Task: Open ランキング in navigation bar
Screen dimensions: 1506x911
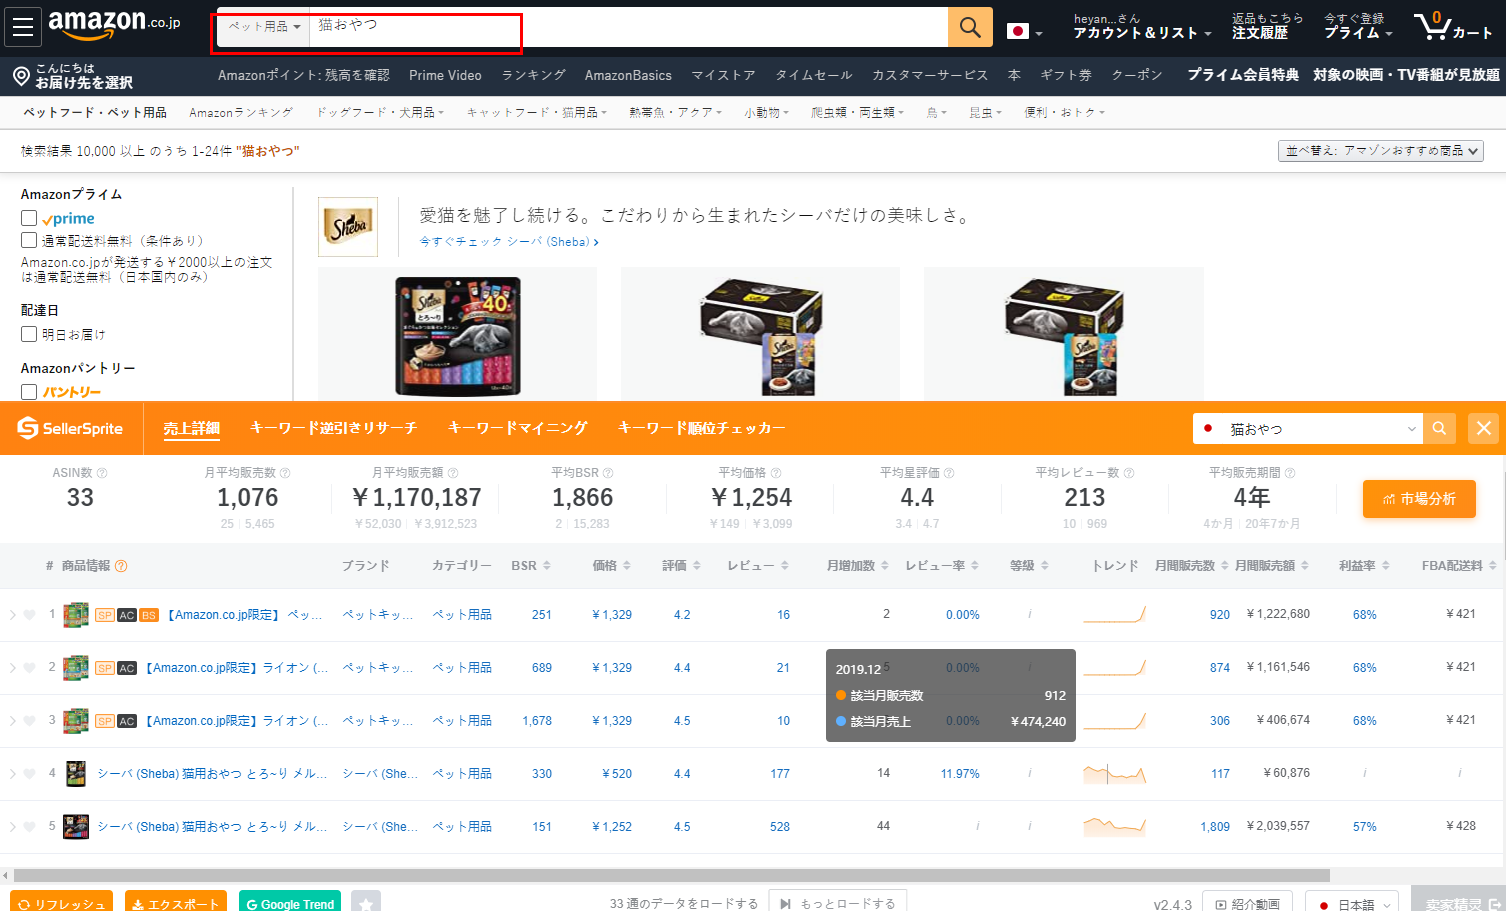Action: click(x=533, y=75)
